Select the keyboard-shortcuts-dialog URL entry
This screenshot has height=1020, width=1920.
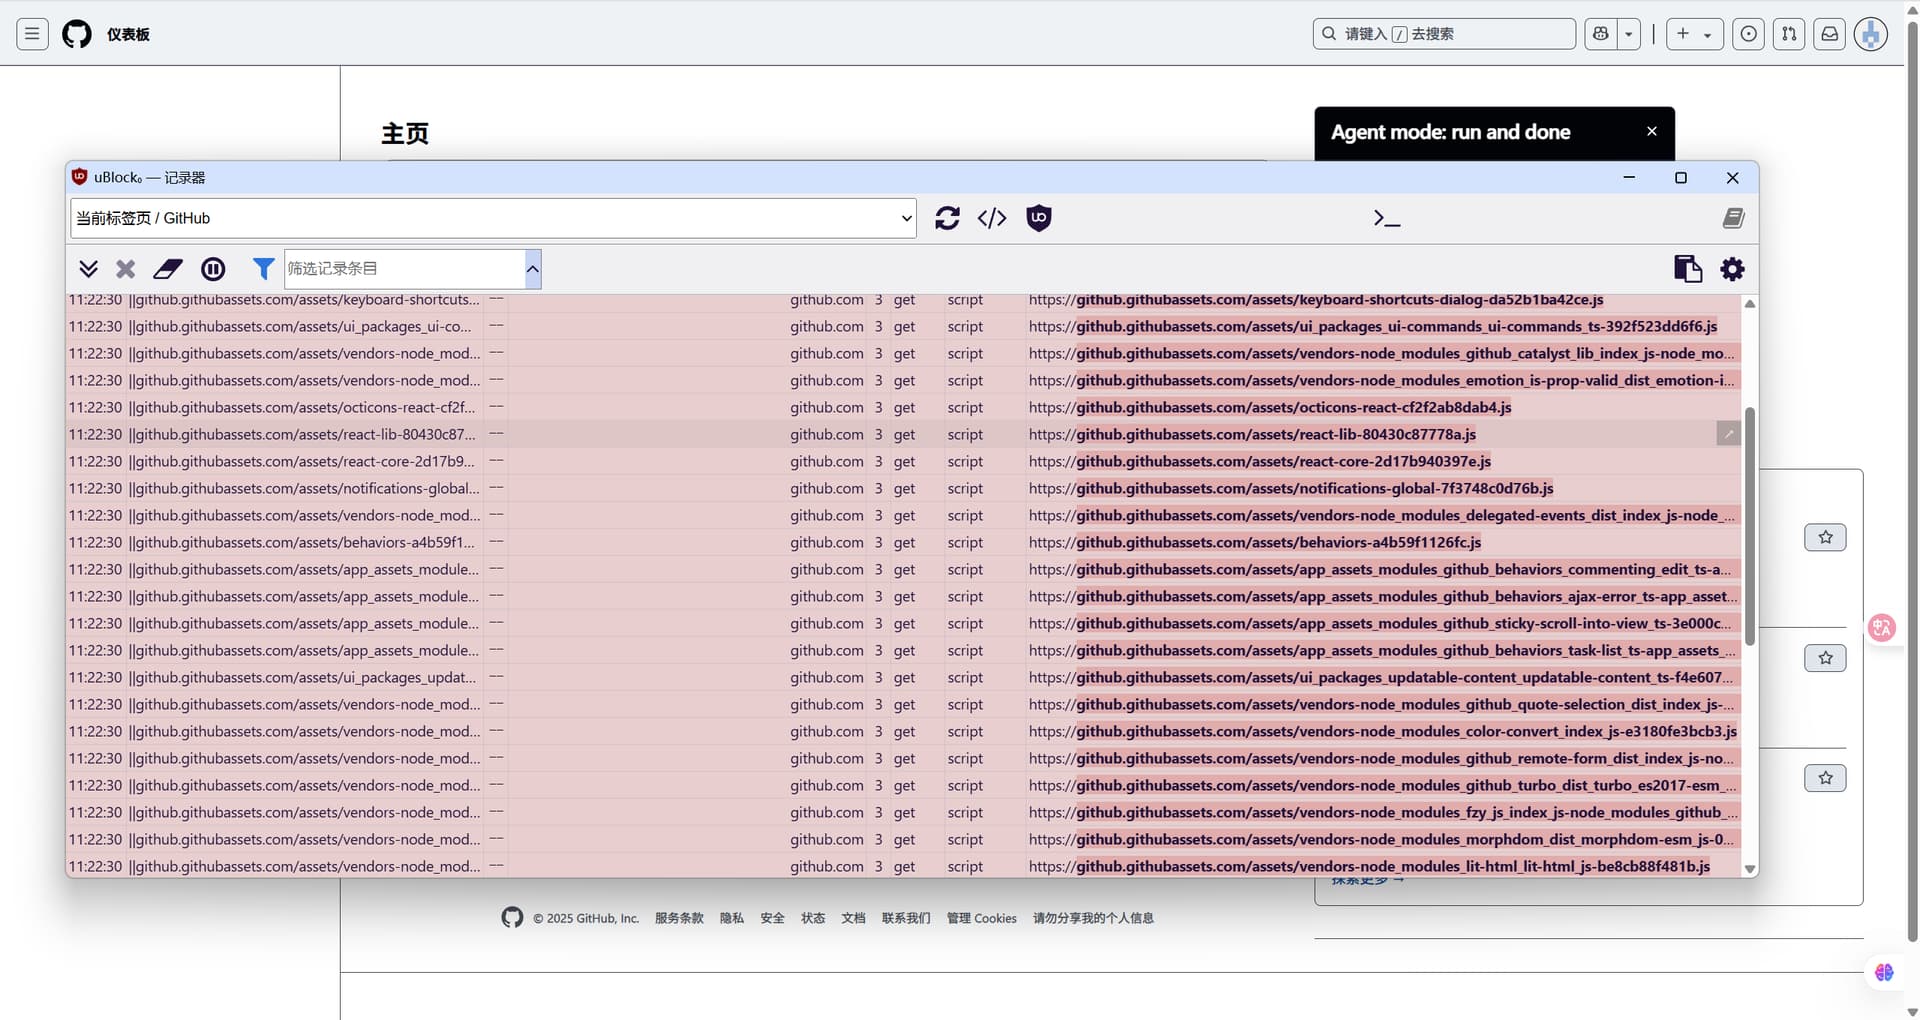tap(1316, 300)
